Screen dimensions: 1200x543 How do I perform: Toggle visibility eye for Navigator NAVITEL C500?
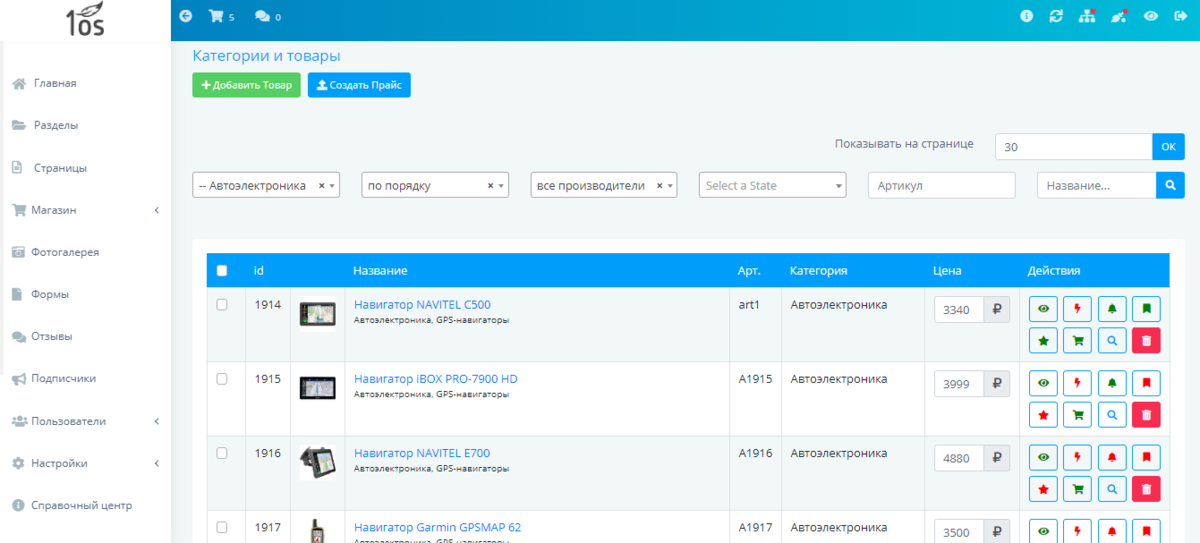1043,309
